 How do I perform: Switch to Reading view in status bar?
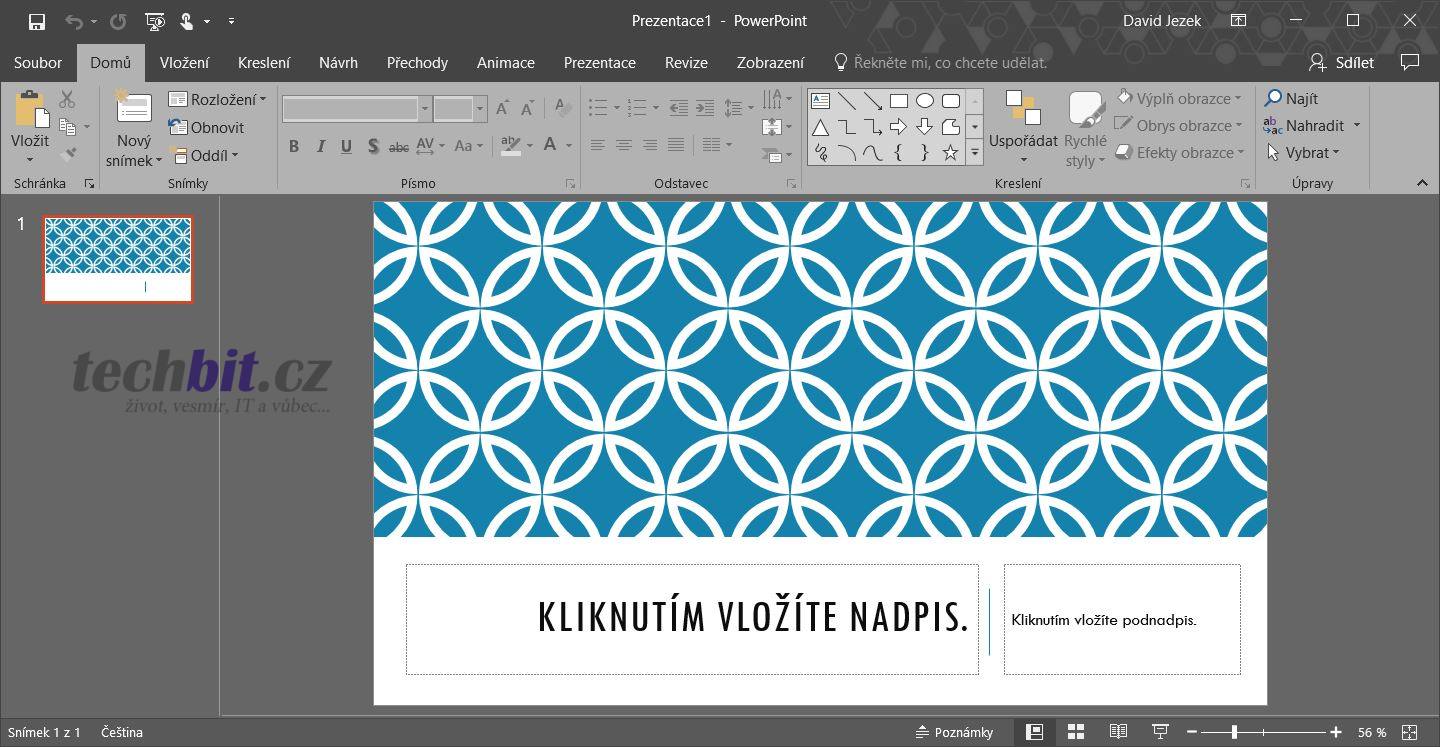[1118, 732]
